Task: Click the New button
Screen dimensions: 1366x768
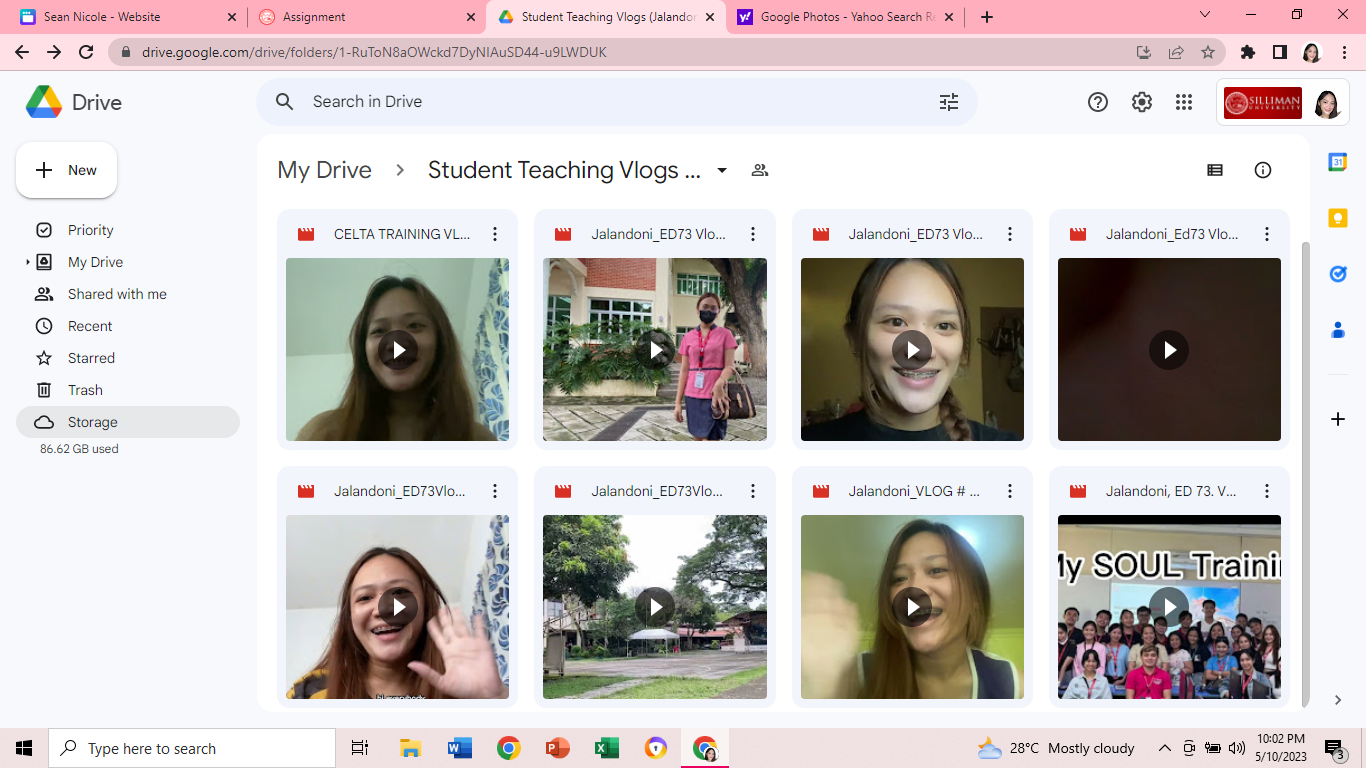Action: [x=67, y=170]
